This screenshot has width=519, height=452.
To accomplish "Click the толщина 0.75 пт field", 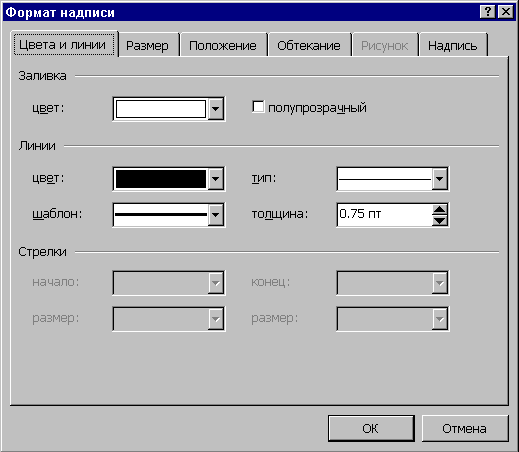I will click(x=385, y=215).
